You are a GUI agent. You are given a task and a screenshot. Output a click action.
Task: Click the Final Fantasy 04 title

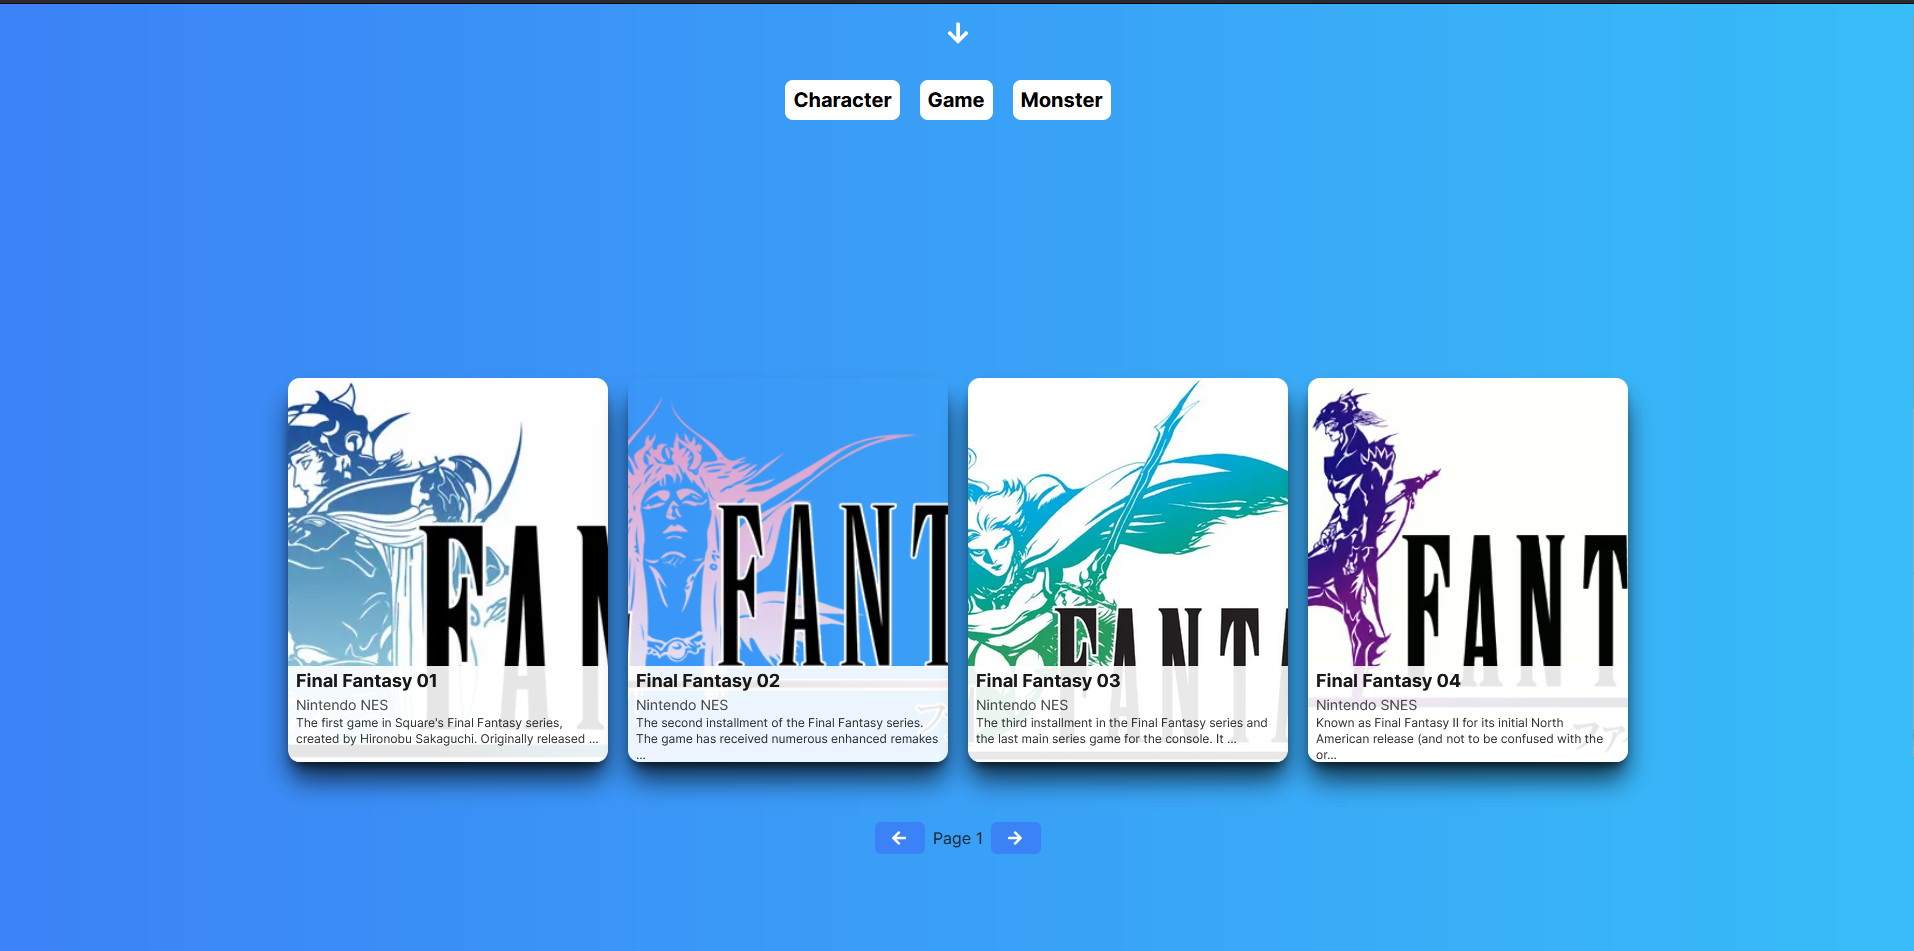click(x=1388, y=680)
